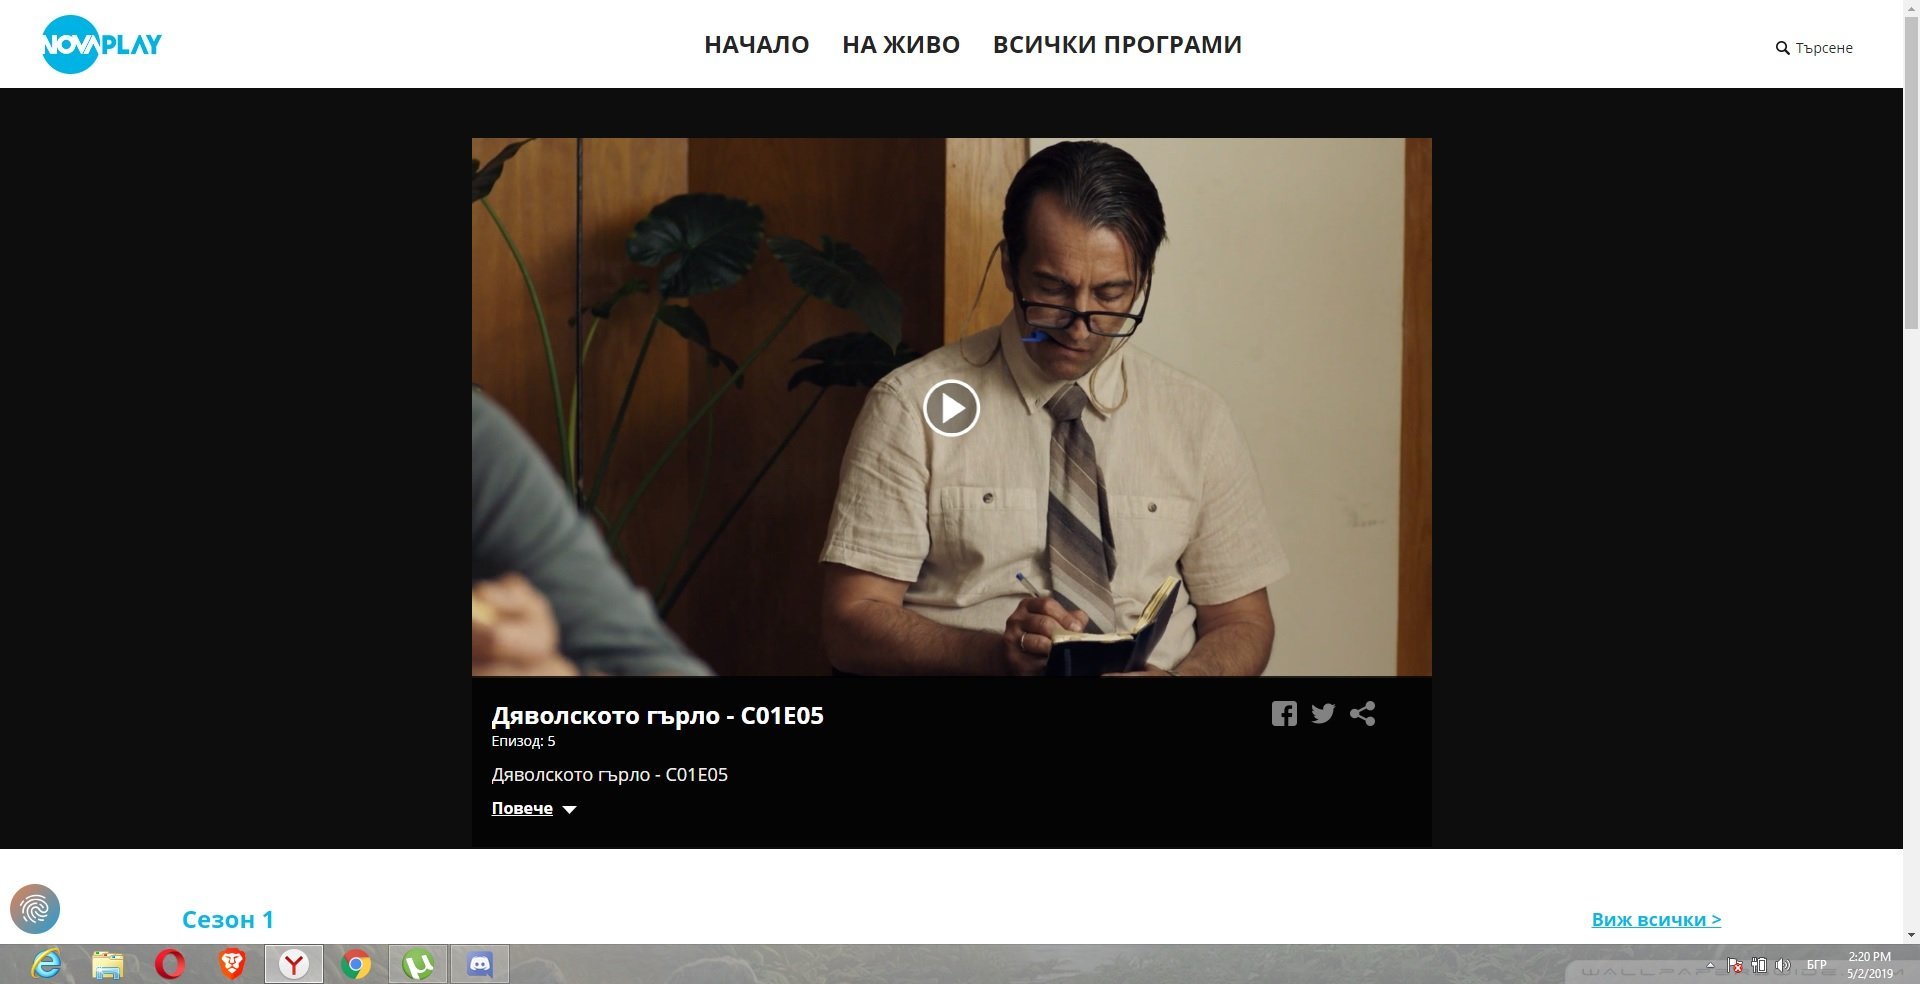Click the scrollbar down arrow

pos(1911,935)
